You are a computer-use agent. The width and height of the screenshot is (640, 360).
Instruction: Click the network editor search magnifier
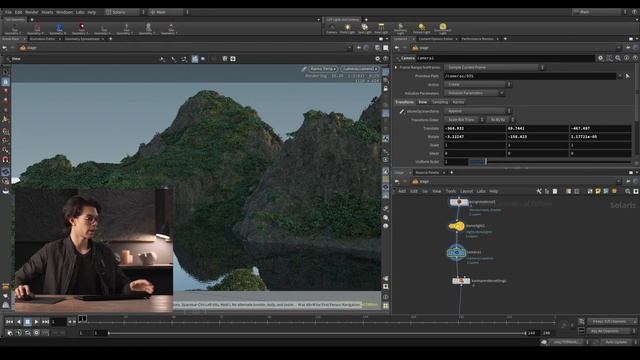pos(628,191)
